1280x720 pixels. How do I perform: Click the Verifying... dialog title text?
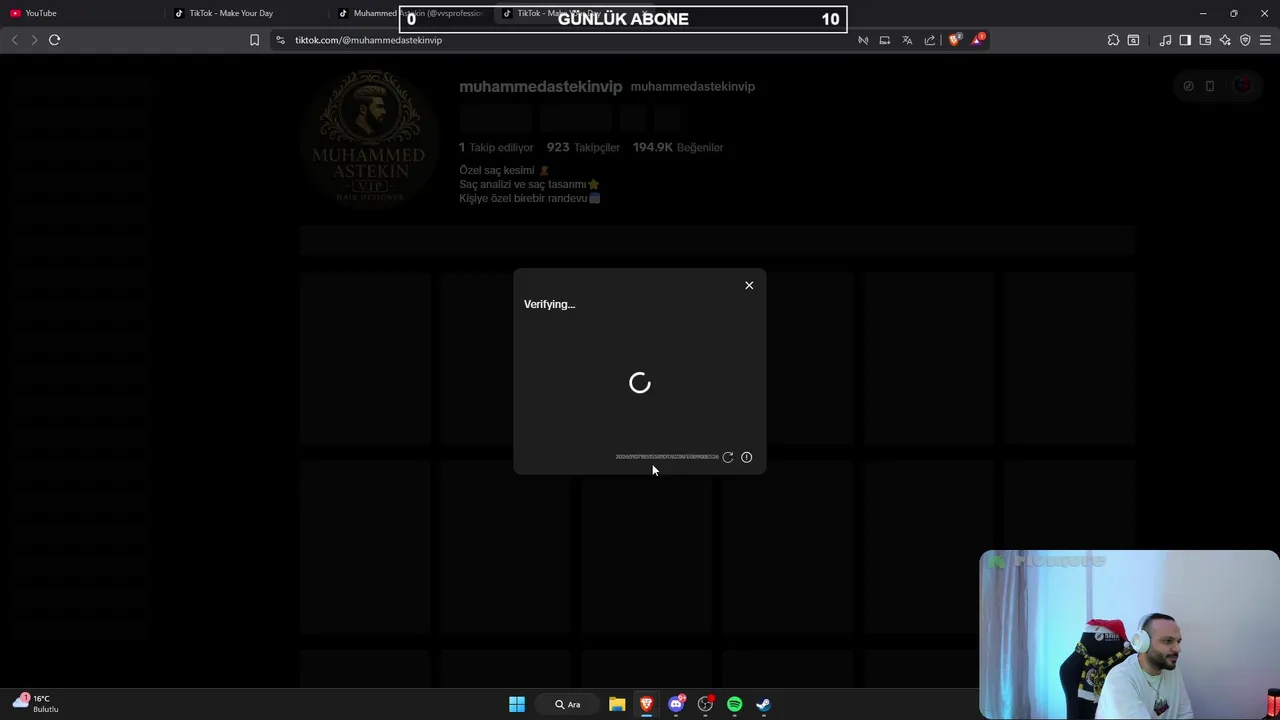click(549, 304)
